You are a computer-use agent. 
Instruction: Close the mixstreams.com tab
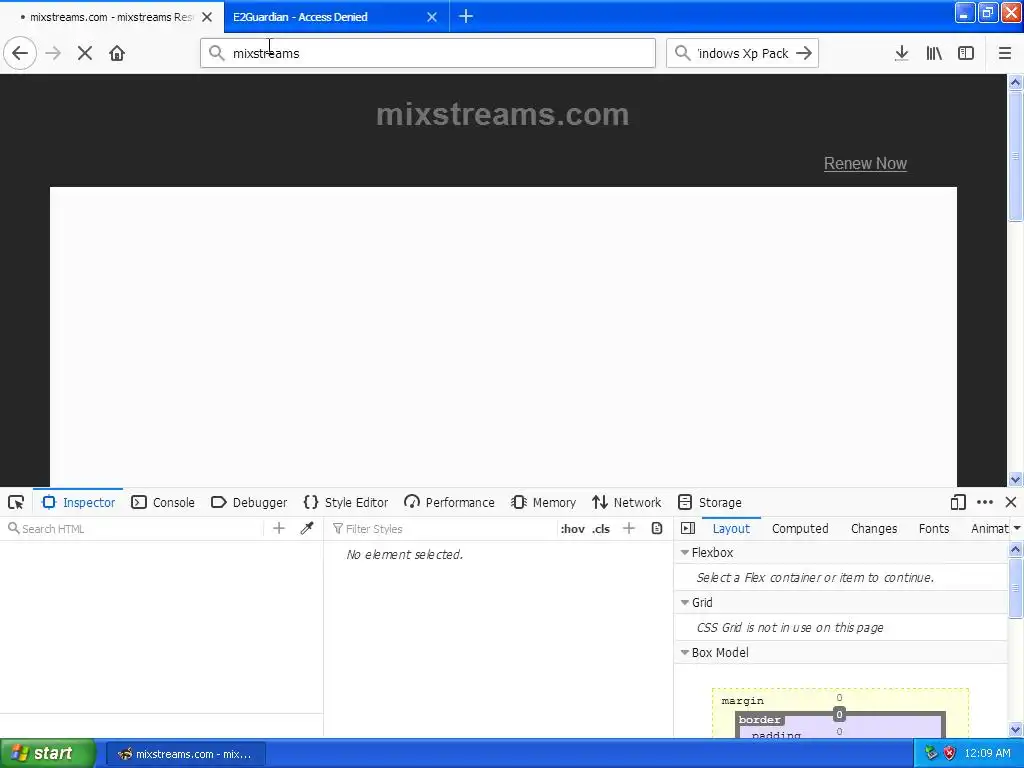point(207,17)
